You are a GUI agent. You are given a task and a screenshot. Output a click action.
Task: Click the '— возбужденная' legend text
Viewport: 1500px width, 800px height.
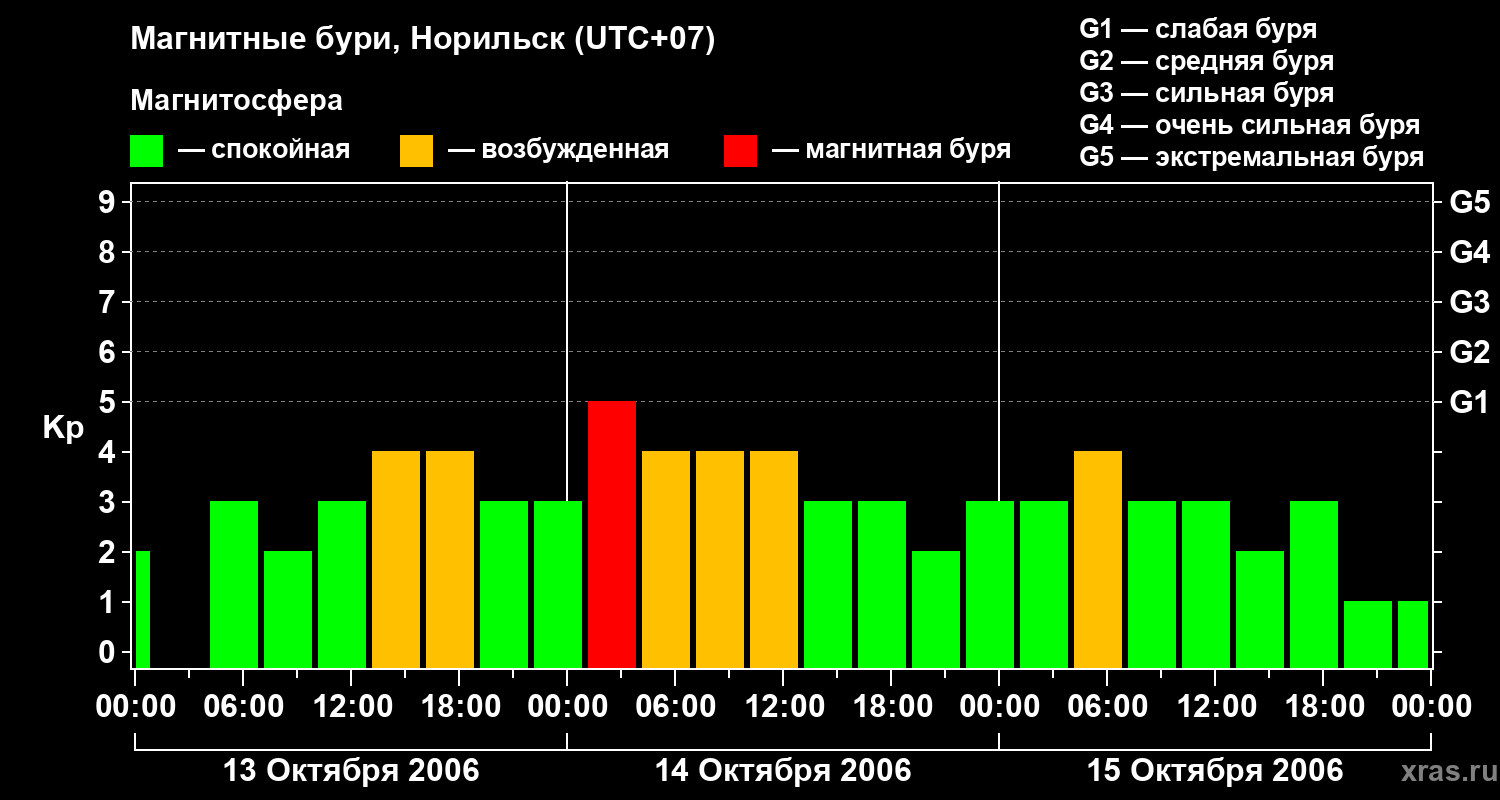558,151
